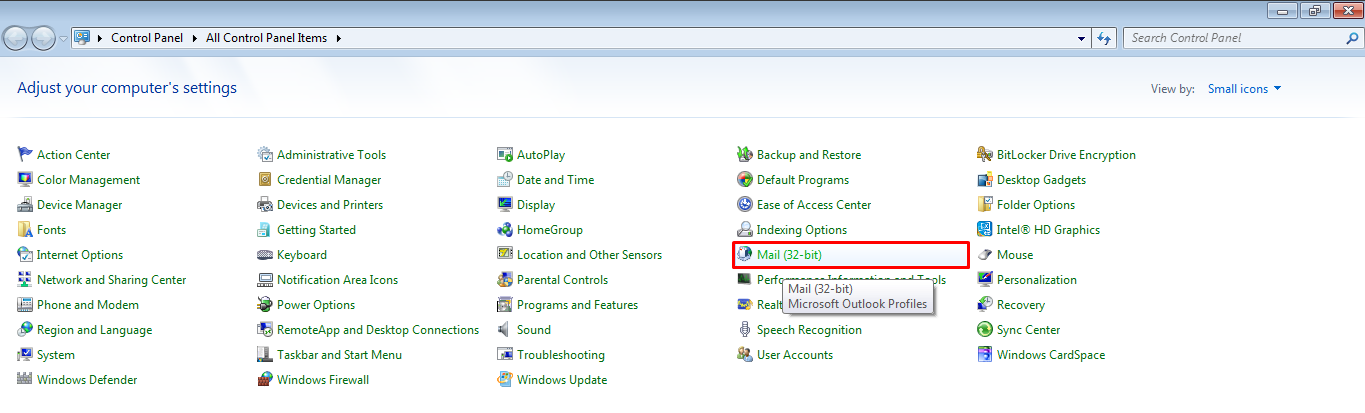The height and width of the screenshot is (413, 1365).
Task: Click the Windows Update icon
Action: pos(505,380)
